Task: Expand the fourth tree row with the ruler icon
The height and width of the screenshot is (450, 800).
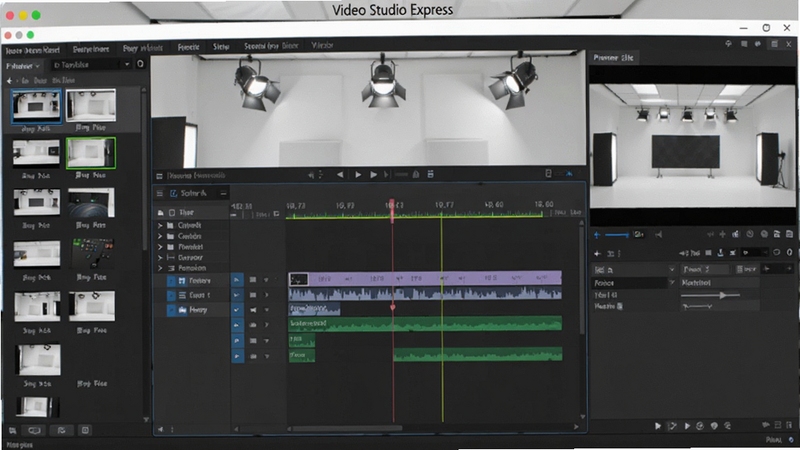Action: pyautogui.click(x=160, y=258)
